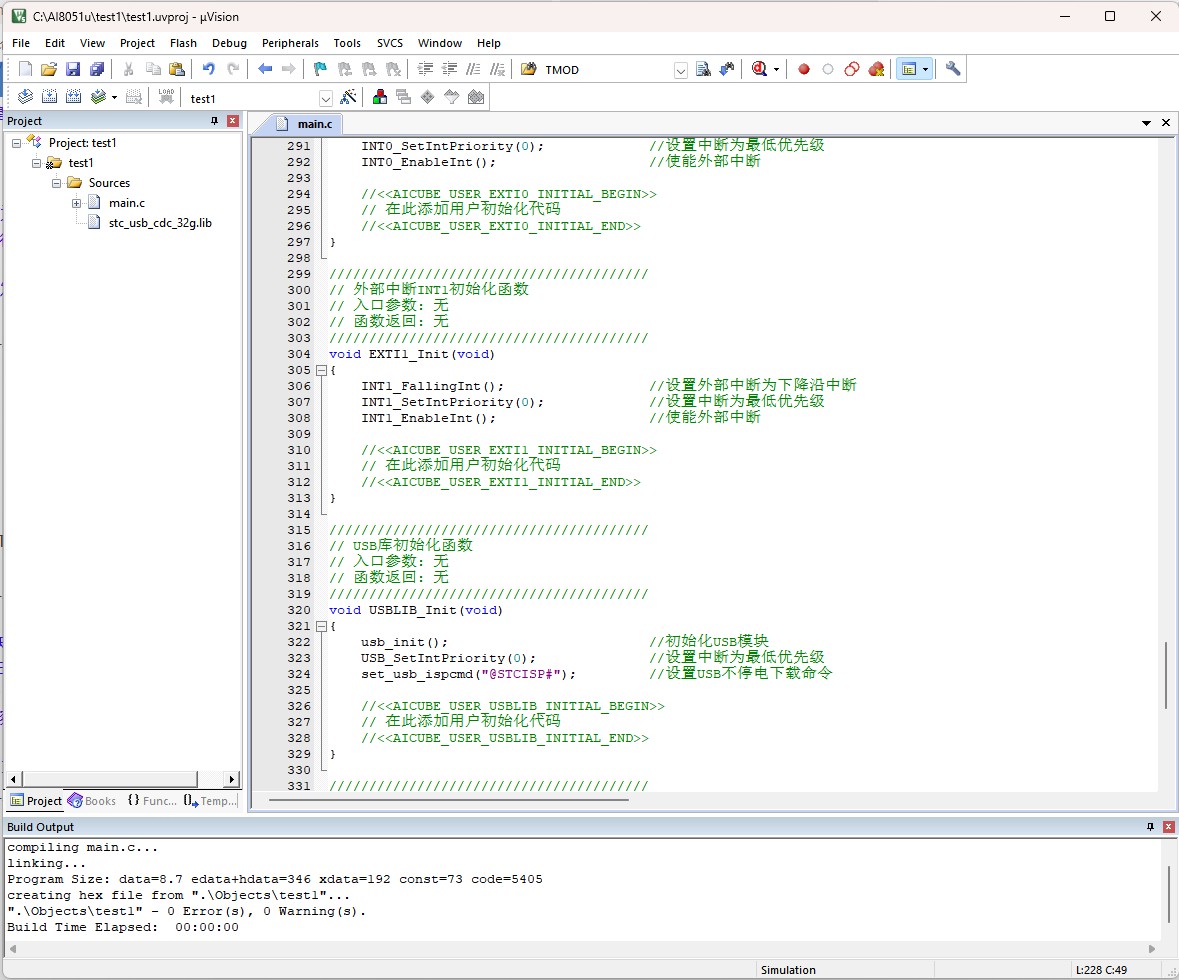
Task: Open the Project menu
Action: click(x=137, y=43)
